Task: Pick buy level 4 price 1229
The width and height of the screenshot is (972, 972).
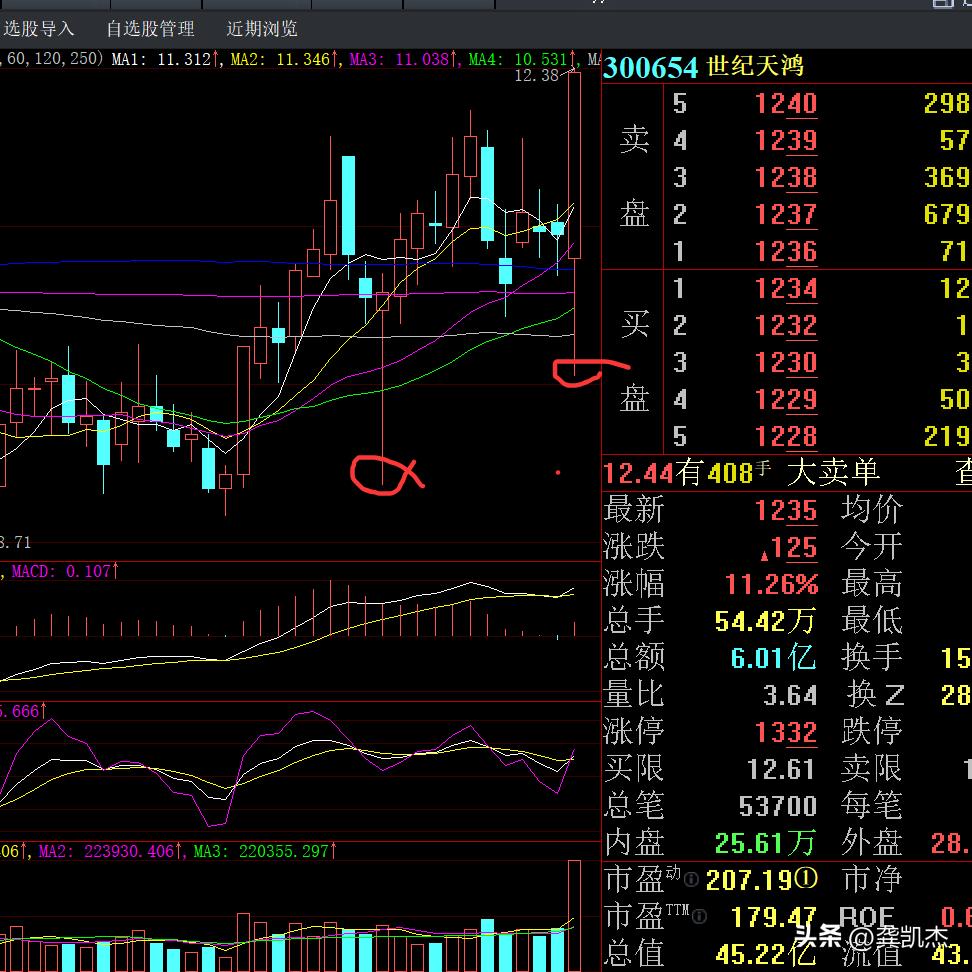Action: tap(785, 399)
